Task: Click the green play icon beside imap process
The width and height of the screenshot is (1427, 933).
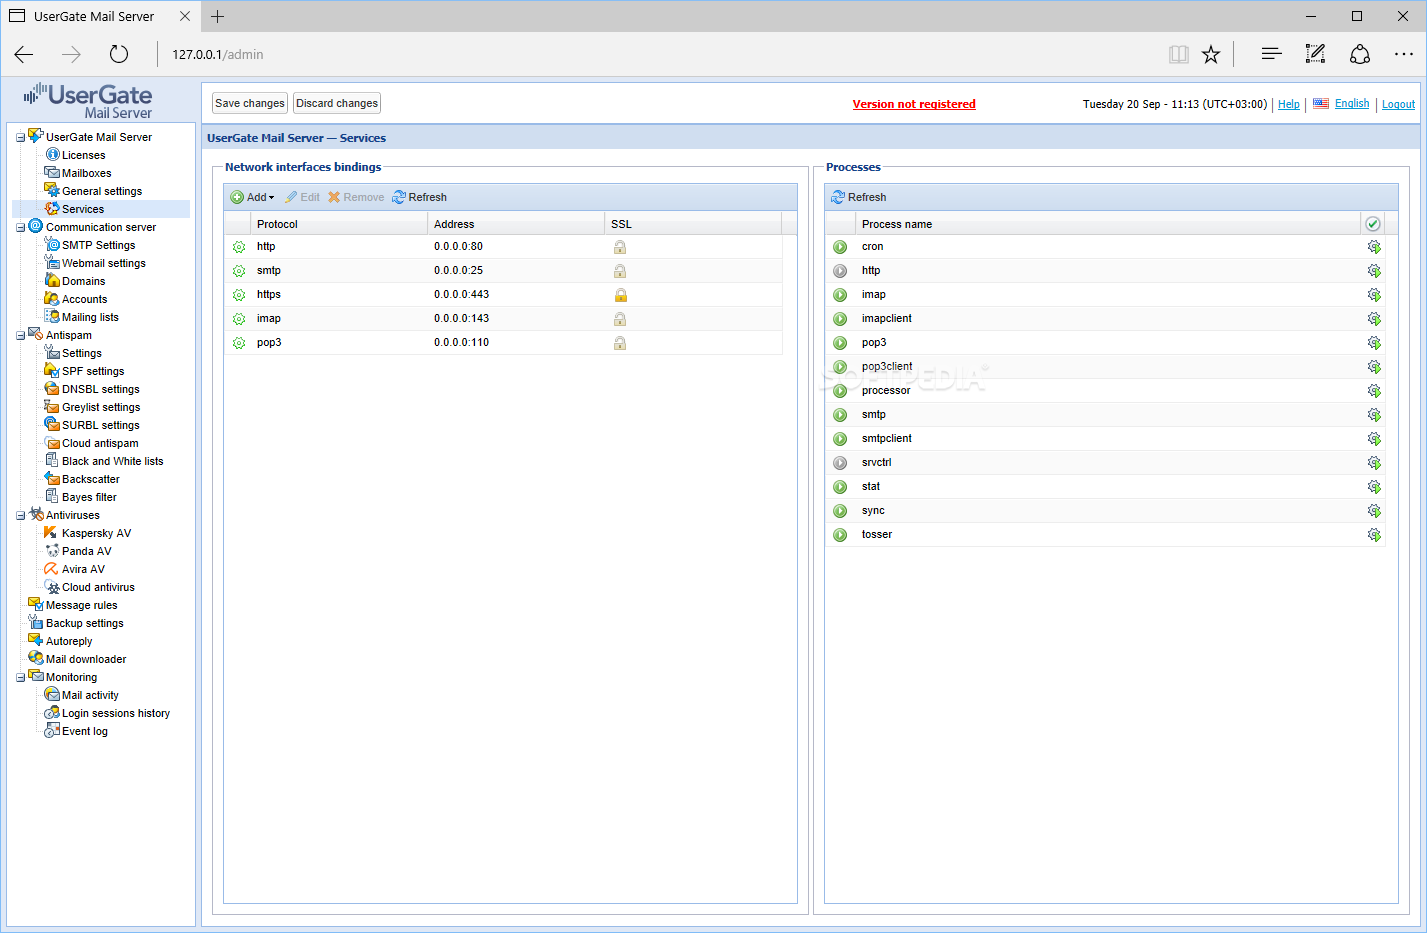Action: (x=840, y=295)
